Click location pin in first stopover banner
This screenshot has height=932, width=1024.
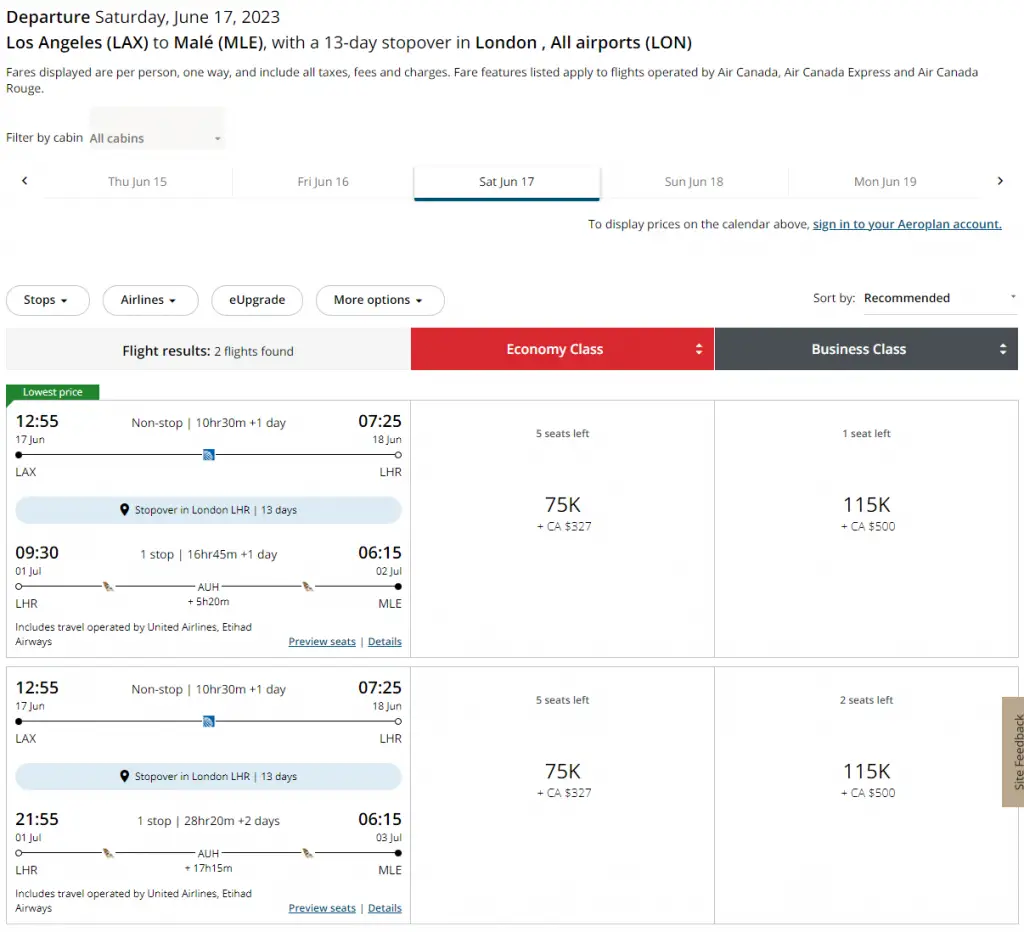[124, 510]
